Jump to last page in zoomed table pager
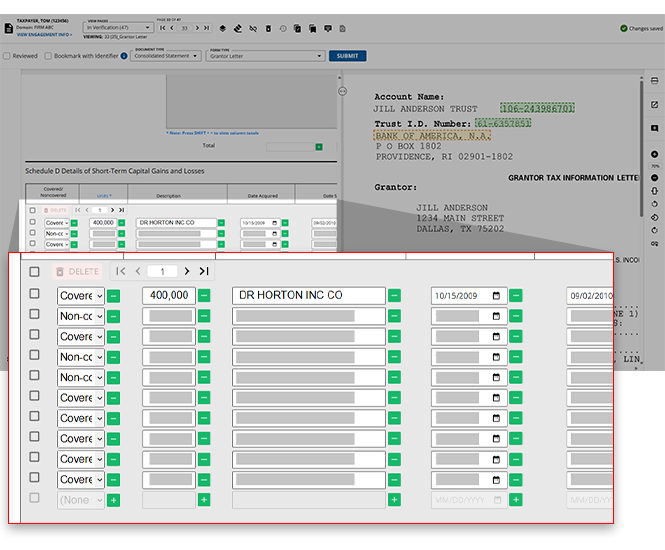 [204, 271]
